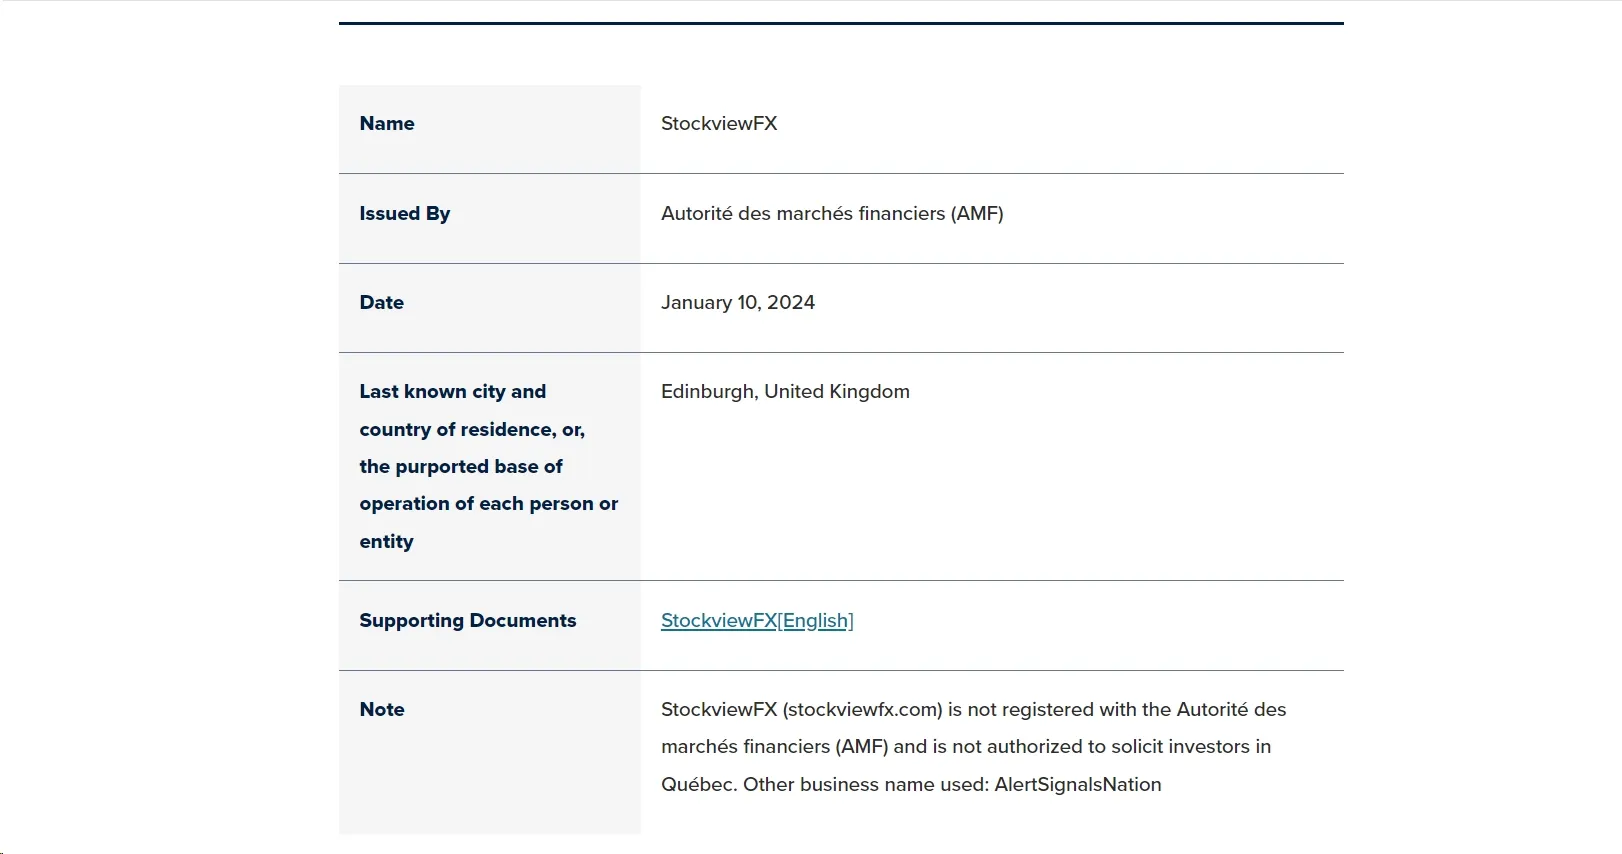Click the "Issued By" row label
Screen dimensions: 1622x854
(x=405, y=214)
